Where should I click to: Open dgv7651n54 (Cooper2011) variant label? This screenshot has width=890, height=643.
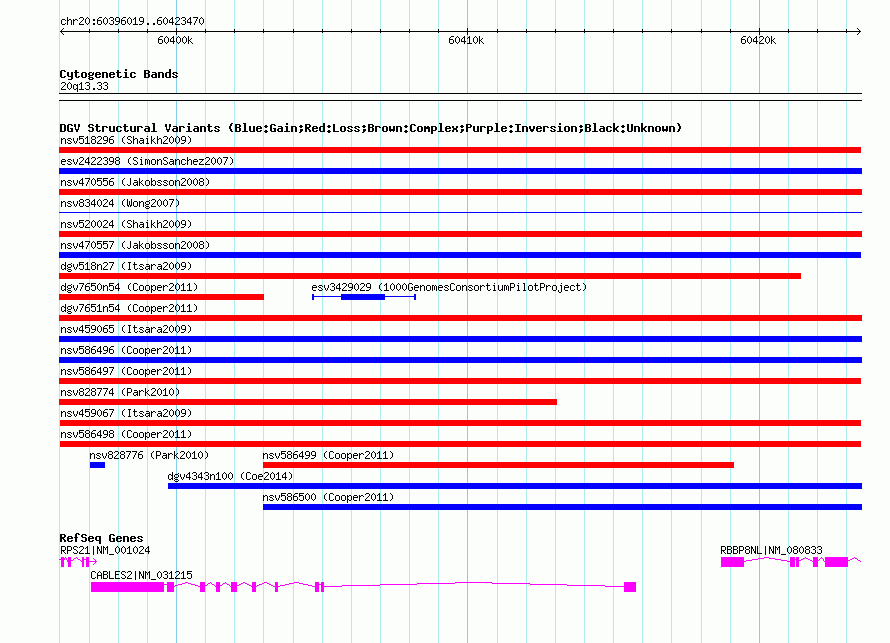click(129, 308)
